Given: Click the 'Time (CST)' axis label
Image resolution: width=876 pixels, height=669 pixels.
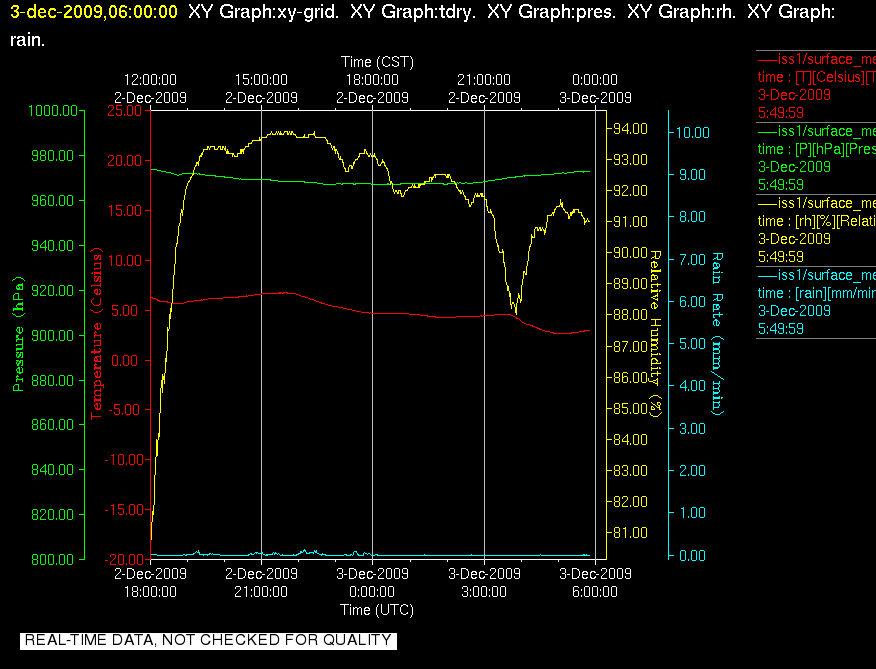Looking at the screenshot, I should point(377,62).
